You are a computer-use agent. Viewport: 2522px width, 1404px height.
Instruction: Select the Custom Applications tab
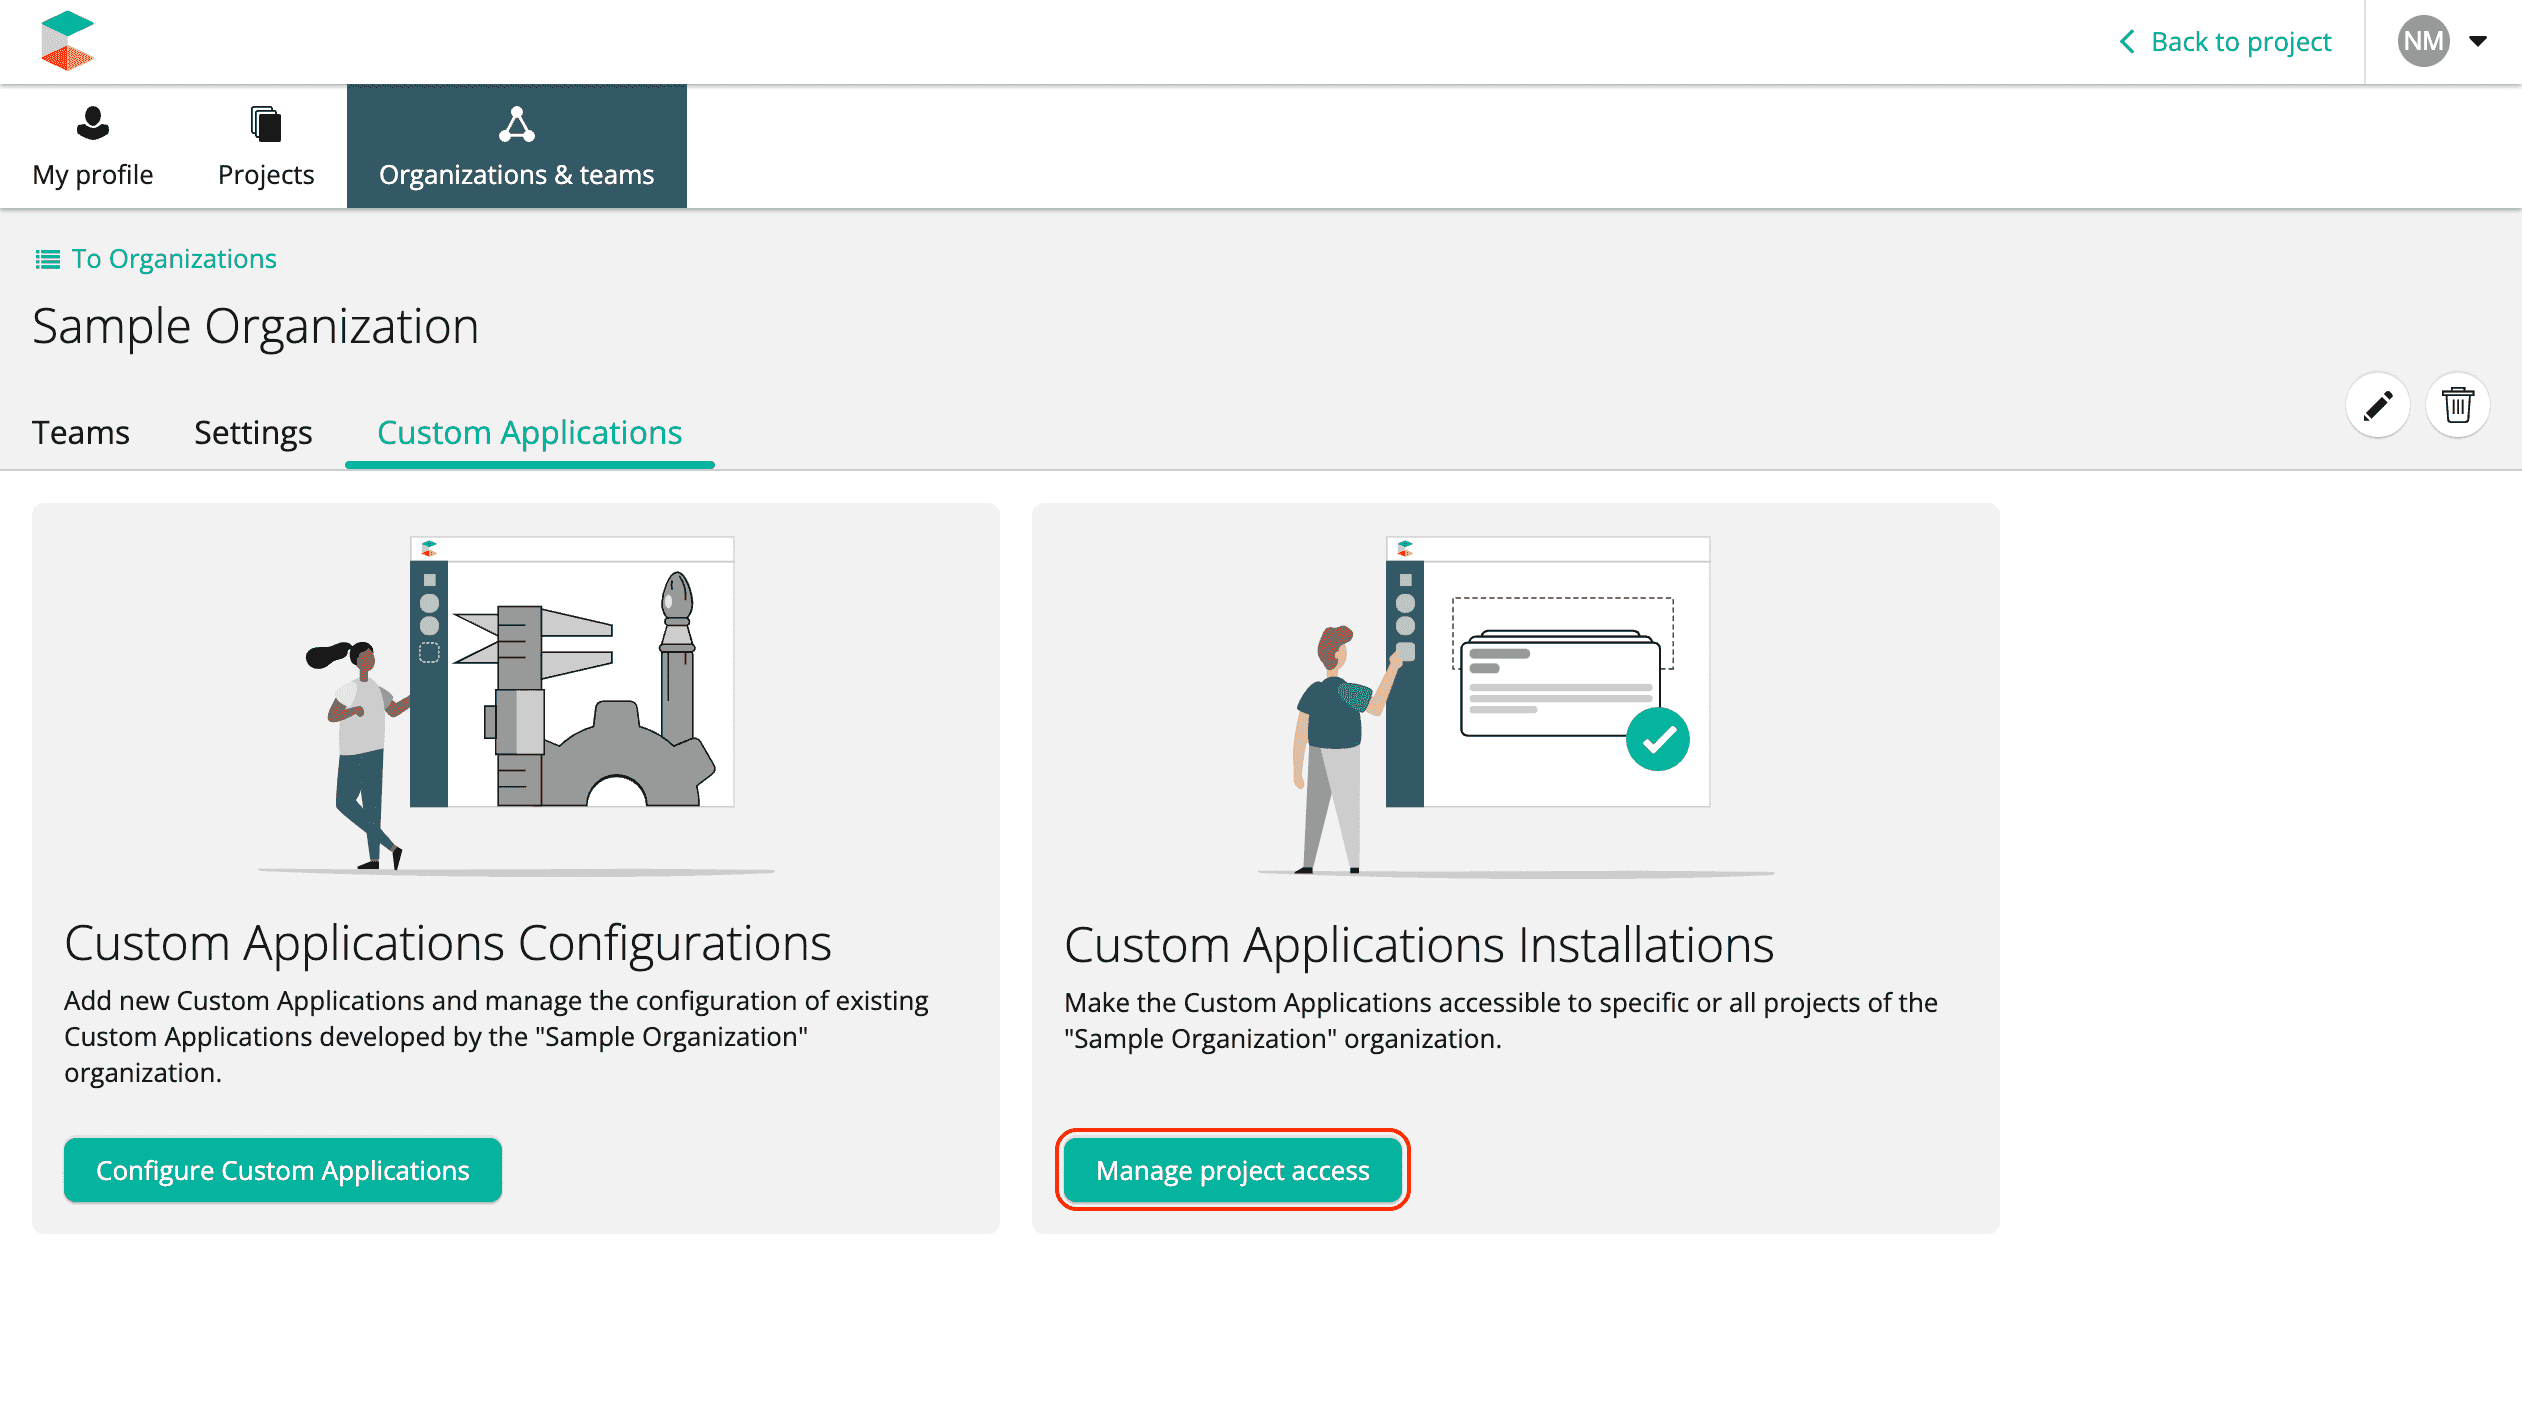[529, 433]
